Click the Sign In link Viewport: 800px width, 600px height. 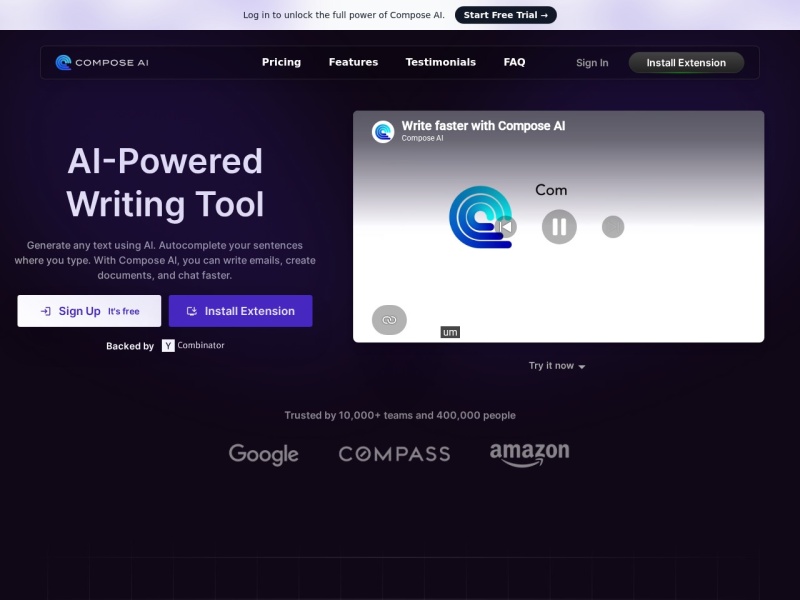point(592,63)
